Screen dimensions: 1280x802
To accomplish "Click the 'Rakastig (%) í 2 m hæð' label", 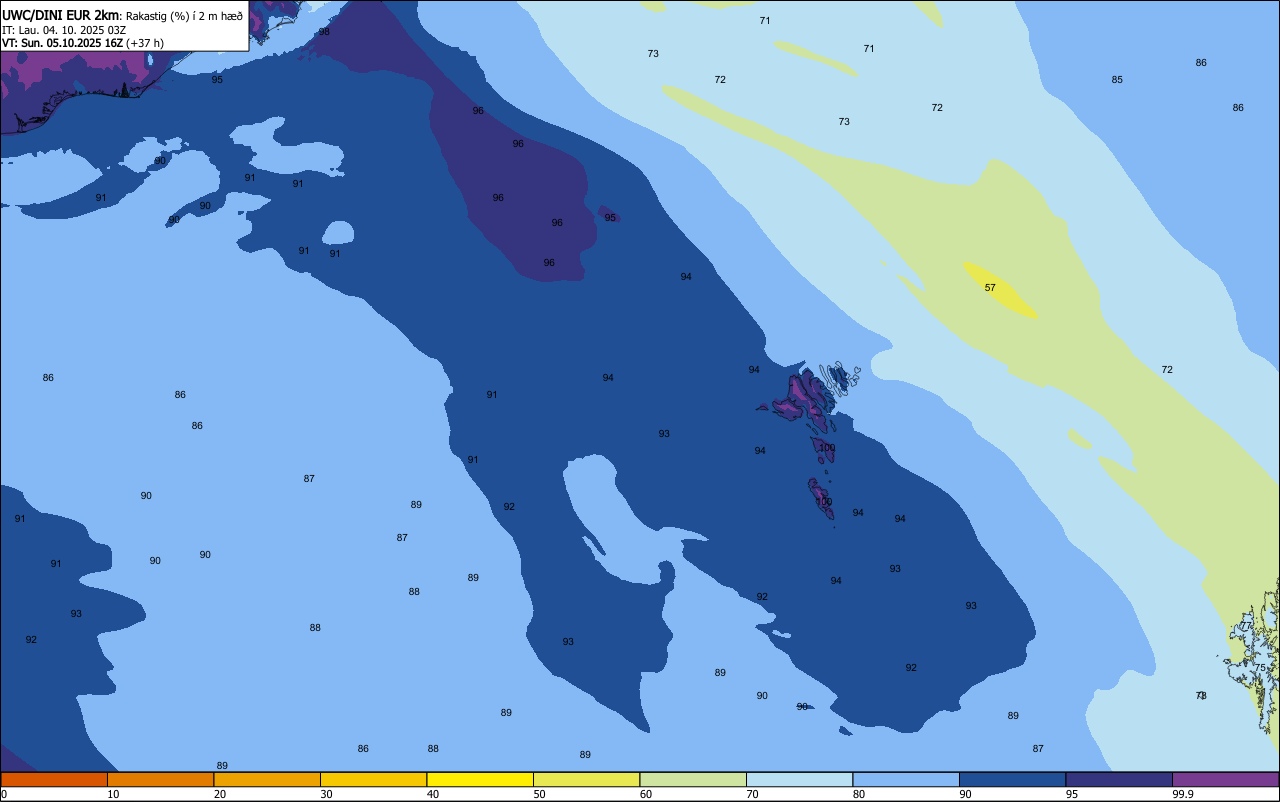I will [184, 16].
